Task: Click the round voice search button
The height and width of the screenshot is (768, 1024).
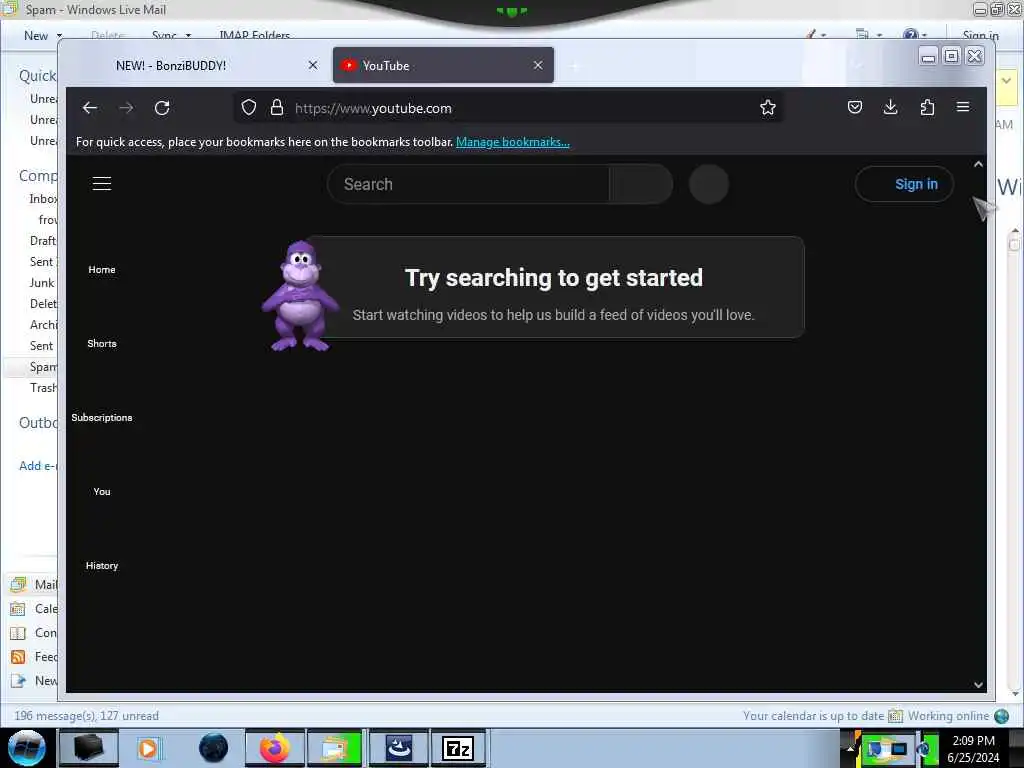Action: (709, 184)
